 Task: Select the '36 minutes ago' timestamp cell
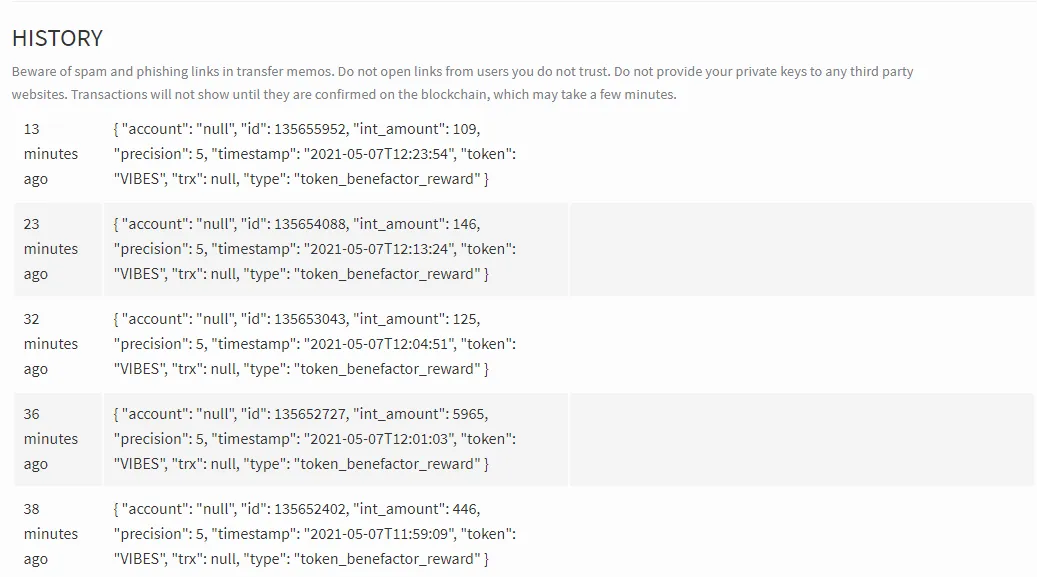point(58,439)
